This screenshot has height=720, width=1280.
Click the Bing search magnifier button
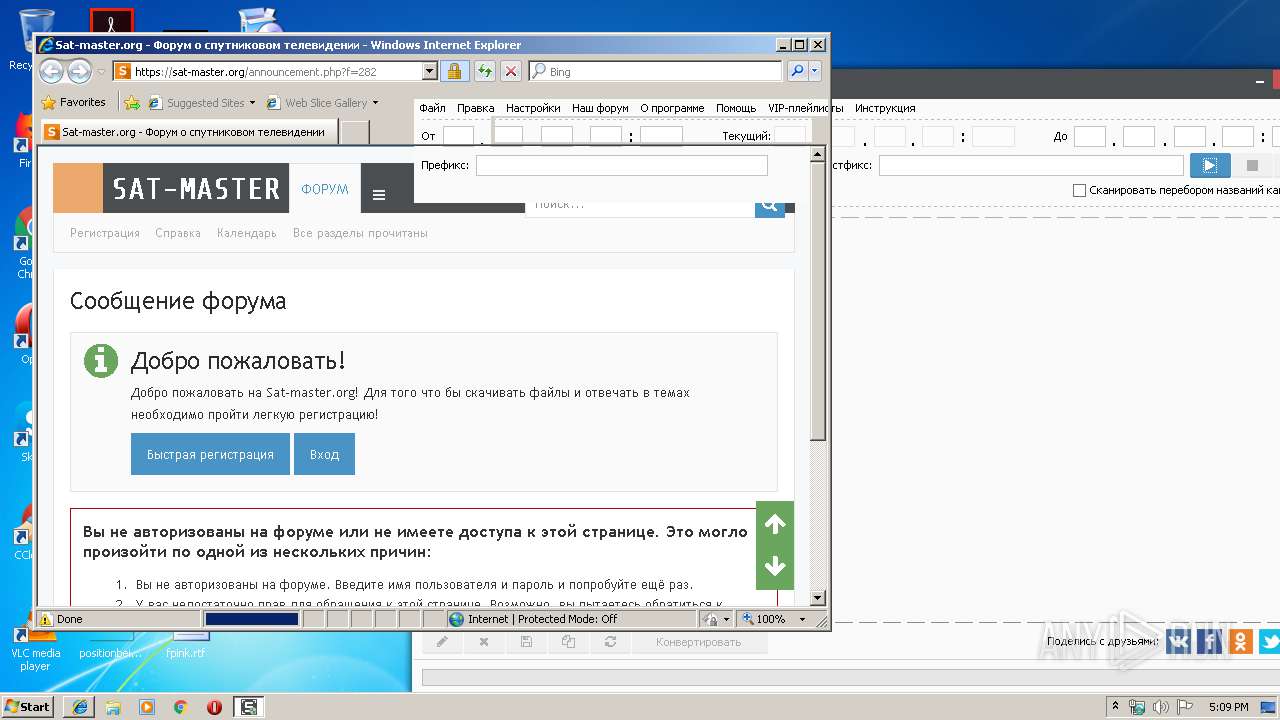(797, 71)
